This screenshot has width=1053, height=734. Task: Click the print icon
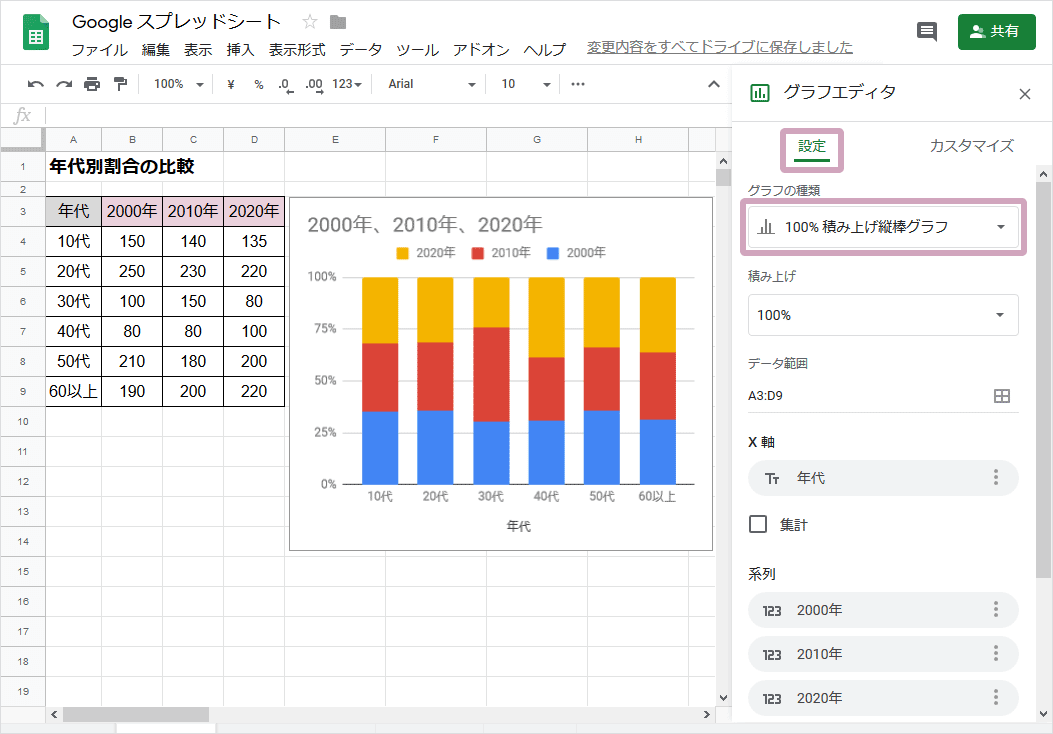[92, 84]
